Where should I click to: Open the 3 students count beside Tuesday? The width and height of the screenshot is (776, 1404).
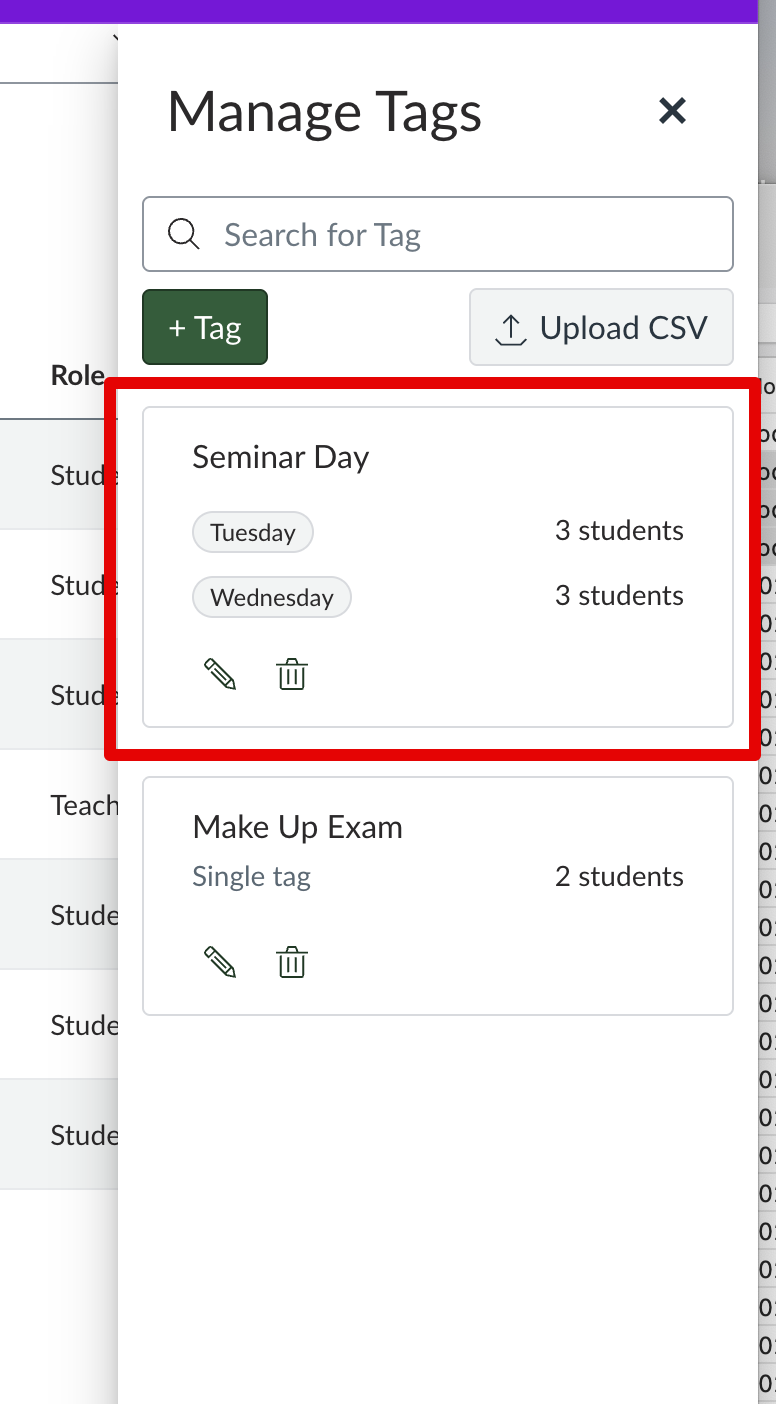coord(619,530)
